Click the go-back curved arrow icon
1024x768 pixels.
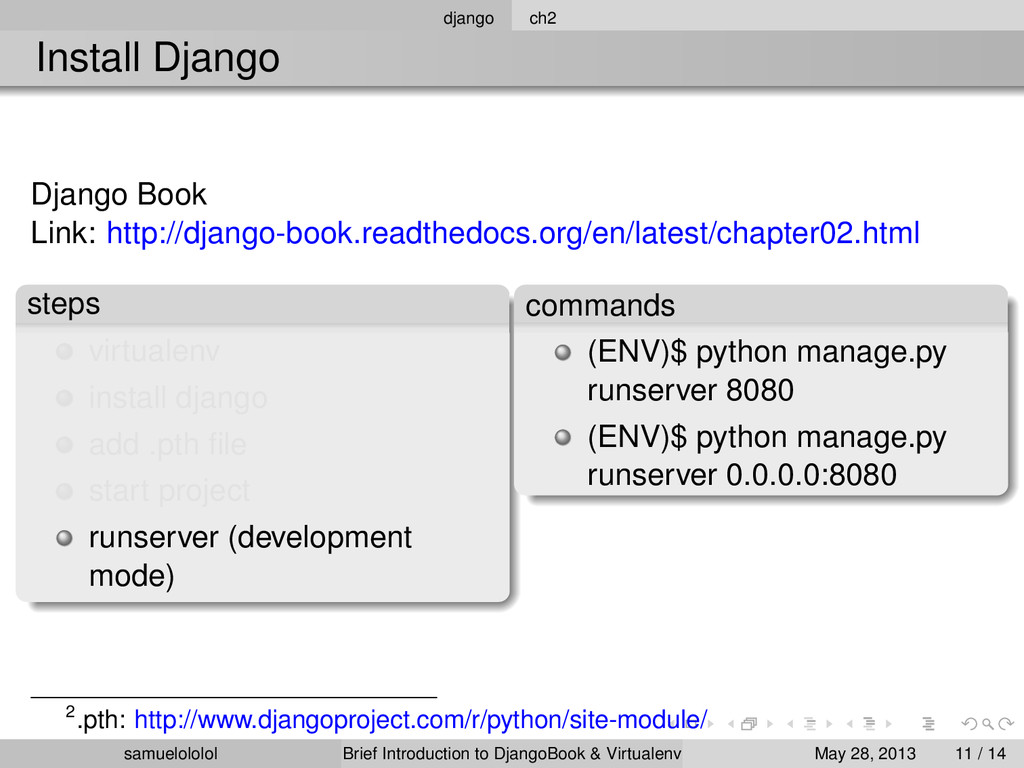pos(970,724)
